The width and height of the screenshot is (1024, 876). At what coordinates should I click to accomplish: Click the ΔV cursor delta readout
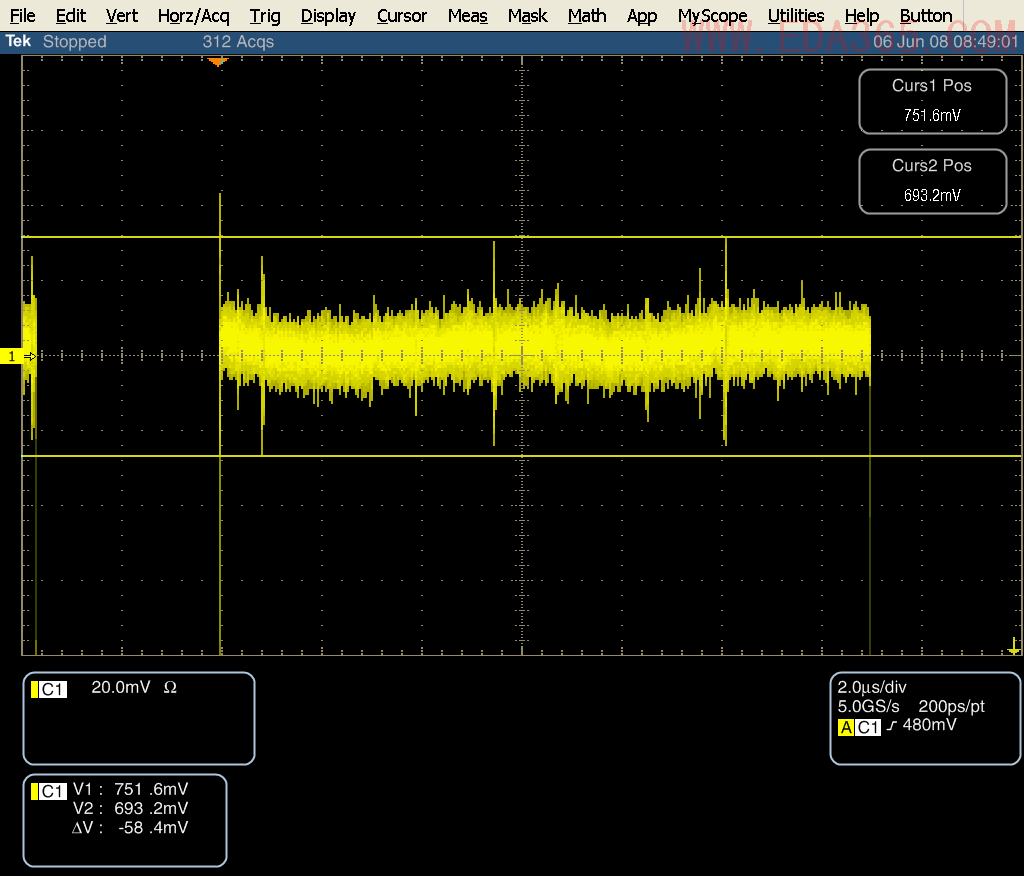tap(130, 827)
